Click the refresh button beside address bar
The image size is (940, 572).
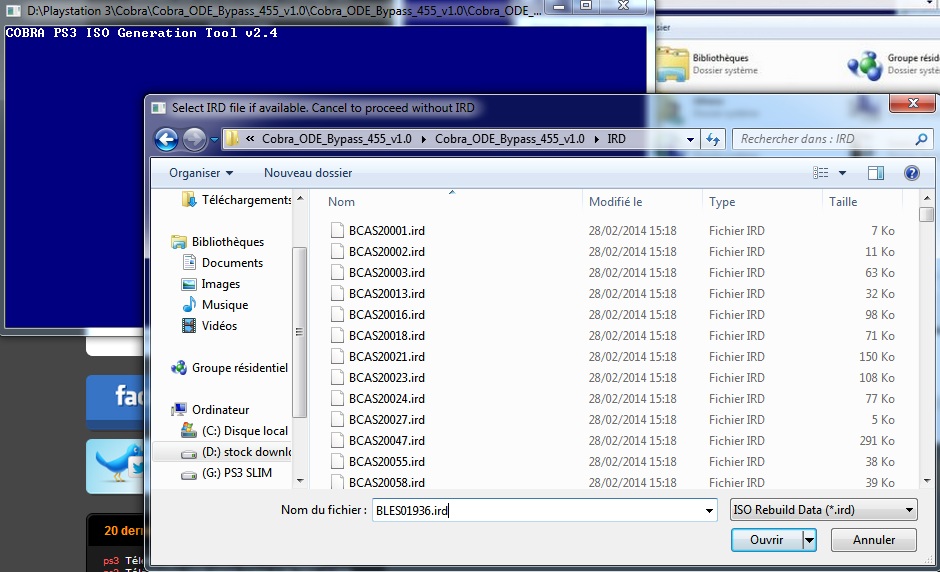tap(713, 139)
